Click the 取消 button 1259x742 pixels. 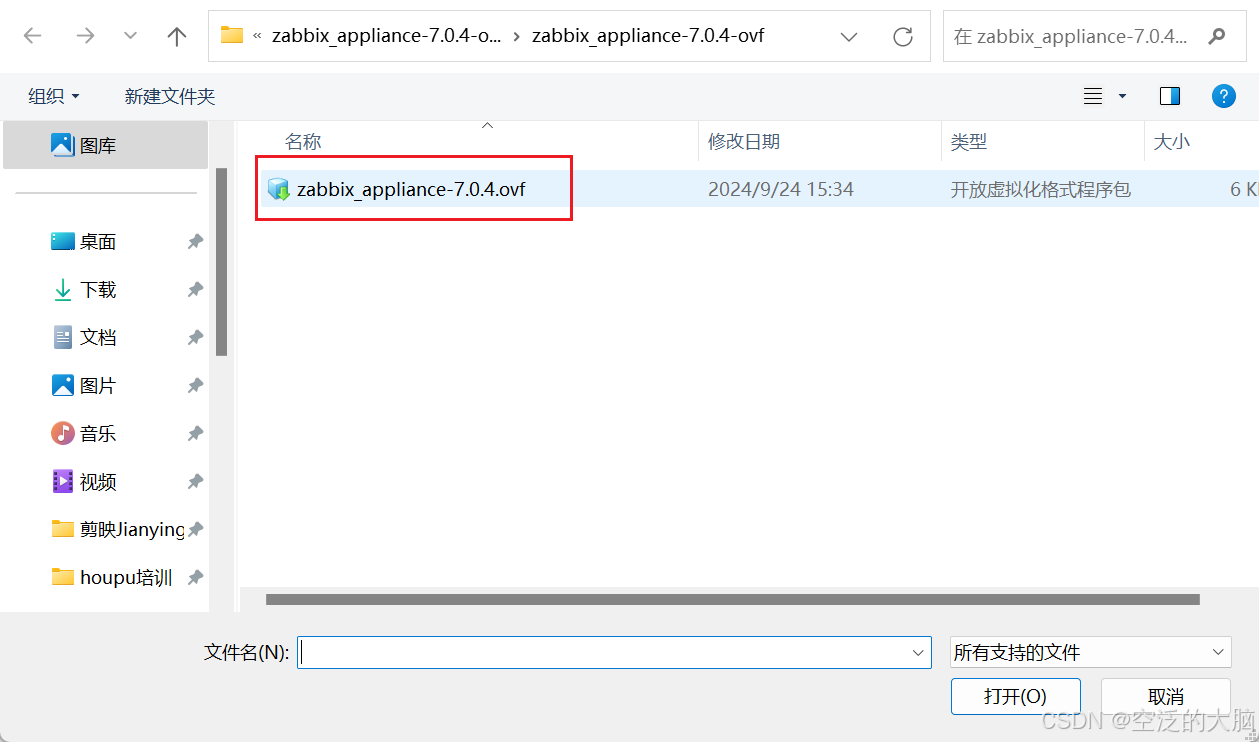(1166, 696)
